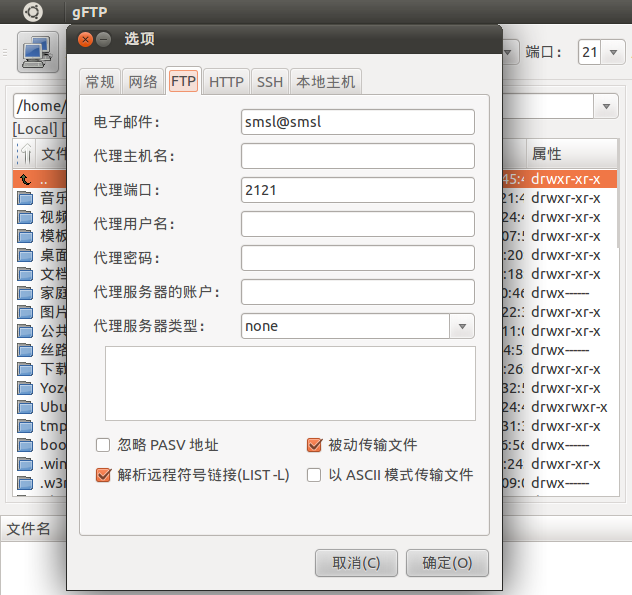Enable 忽略 PASV 地址 checkbox
Image resolution: width=632 pixels, height=595 pixels.
tap(103, 445)
